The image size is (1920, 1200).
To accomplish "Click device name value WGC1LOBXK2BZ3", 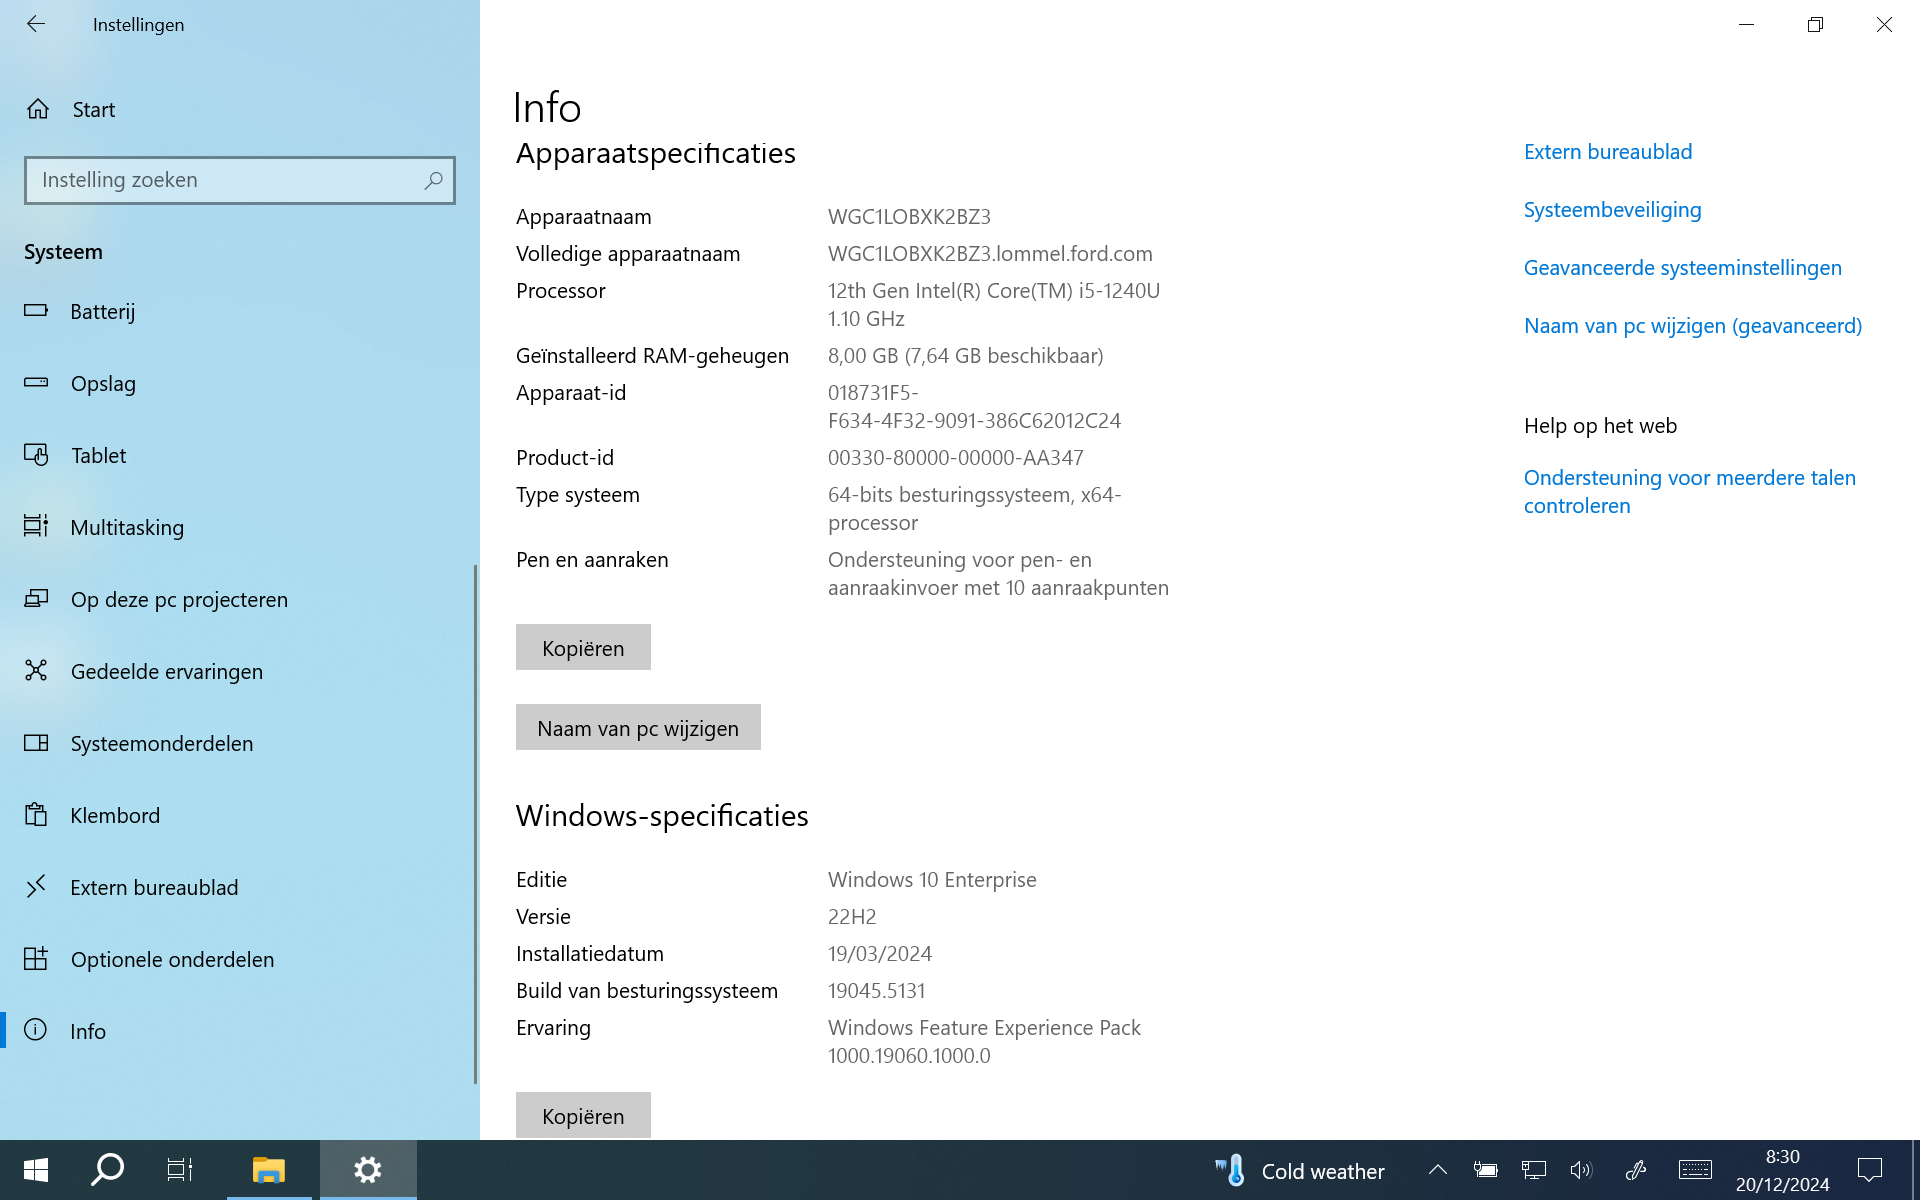I will 909,217.
